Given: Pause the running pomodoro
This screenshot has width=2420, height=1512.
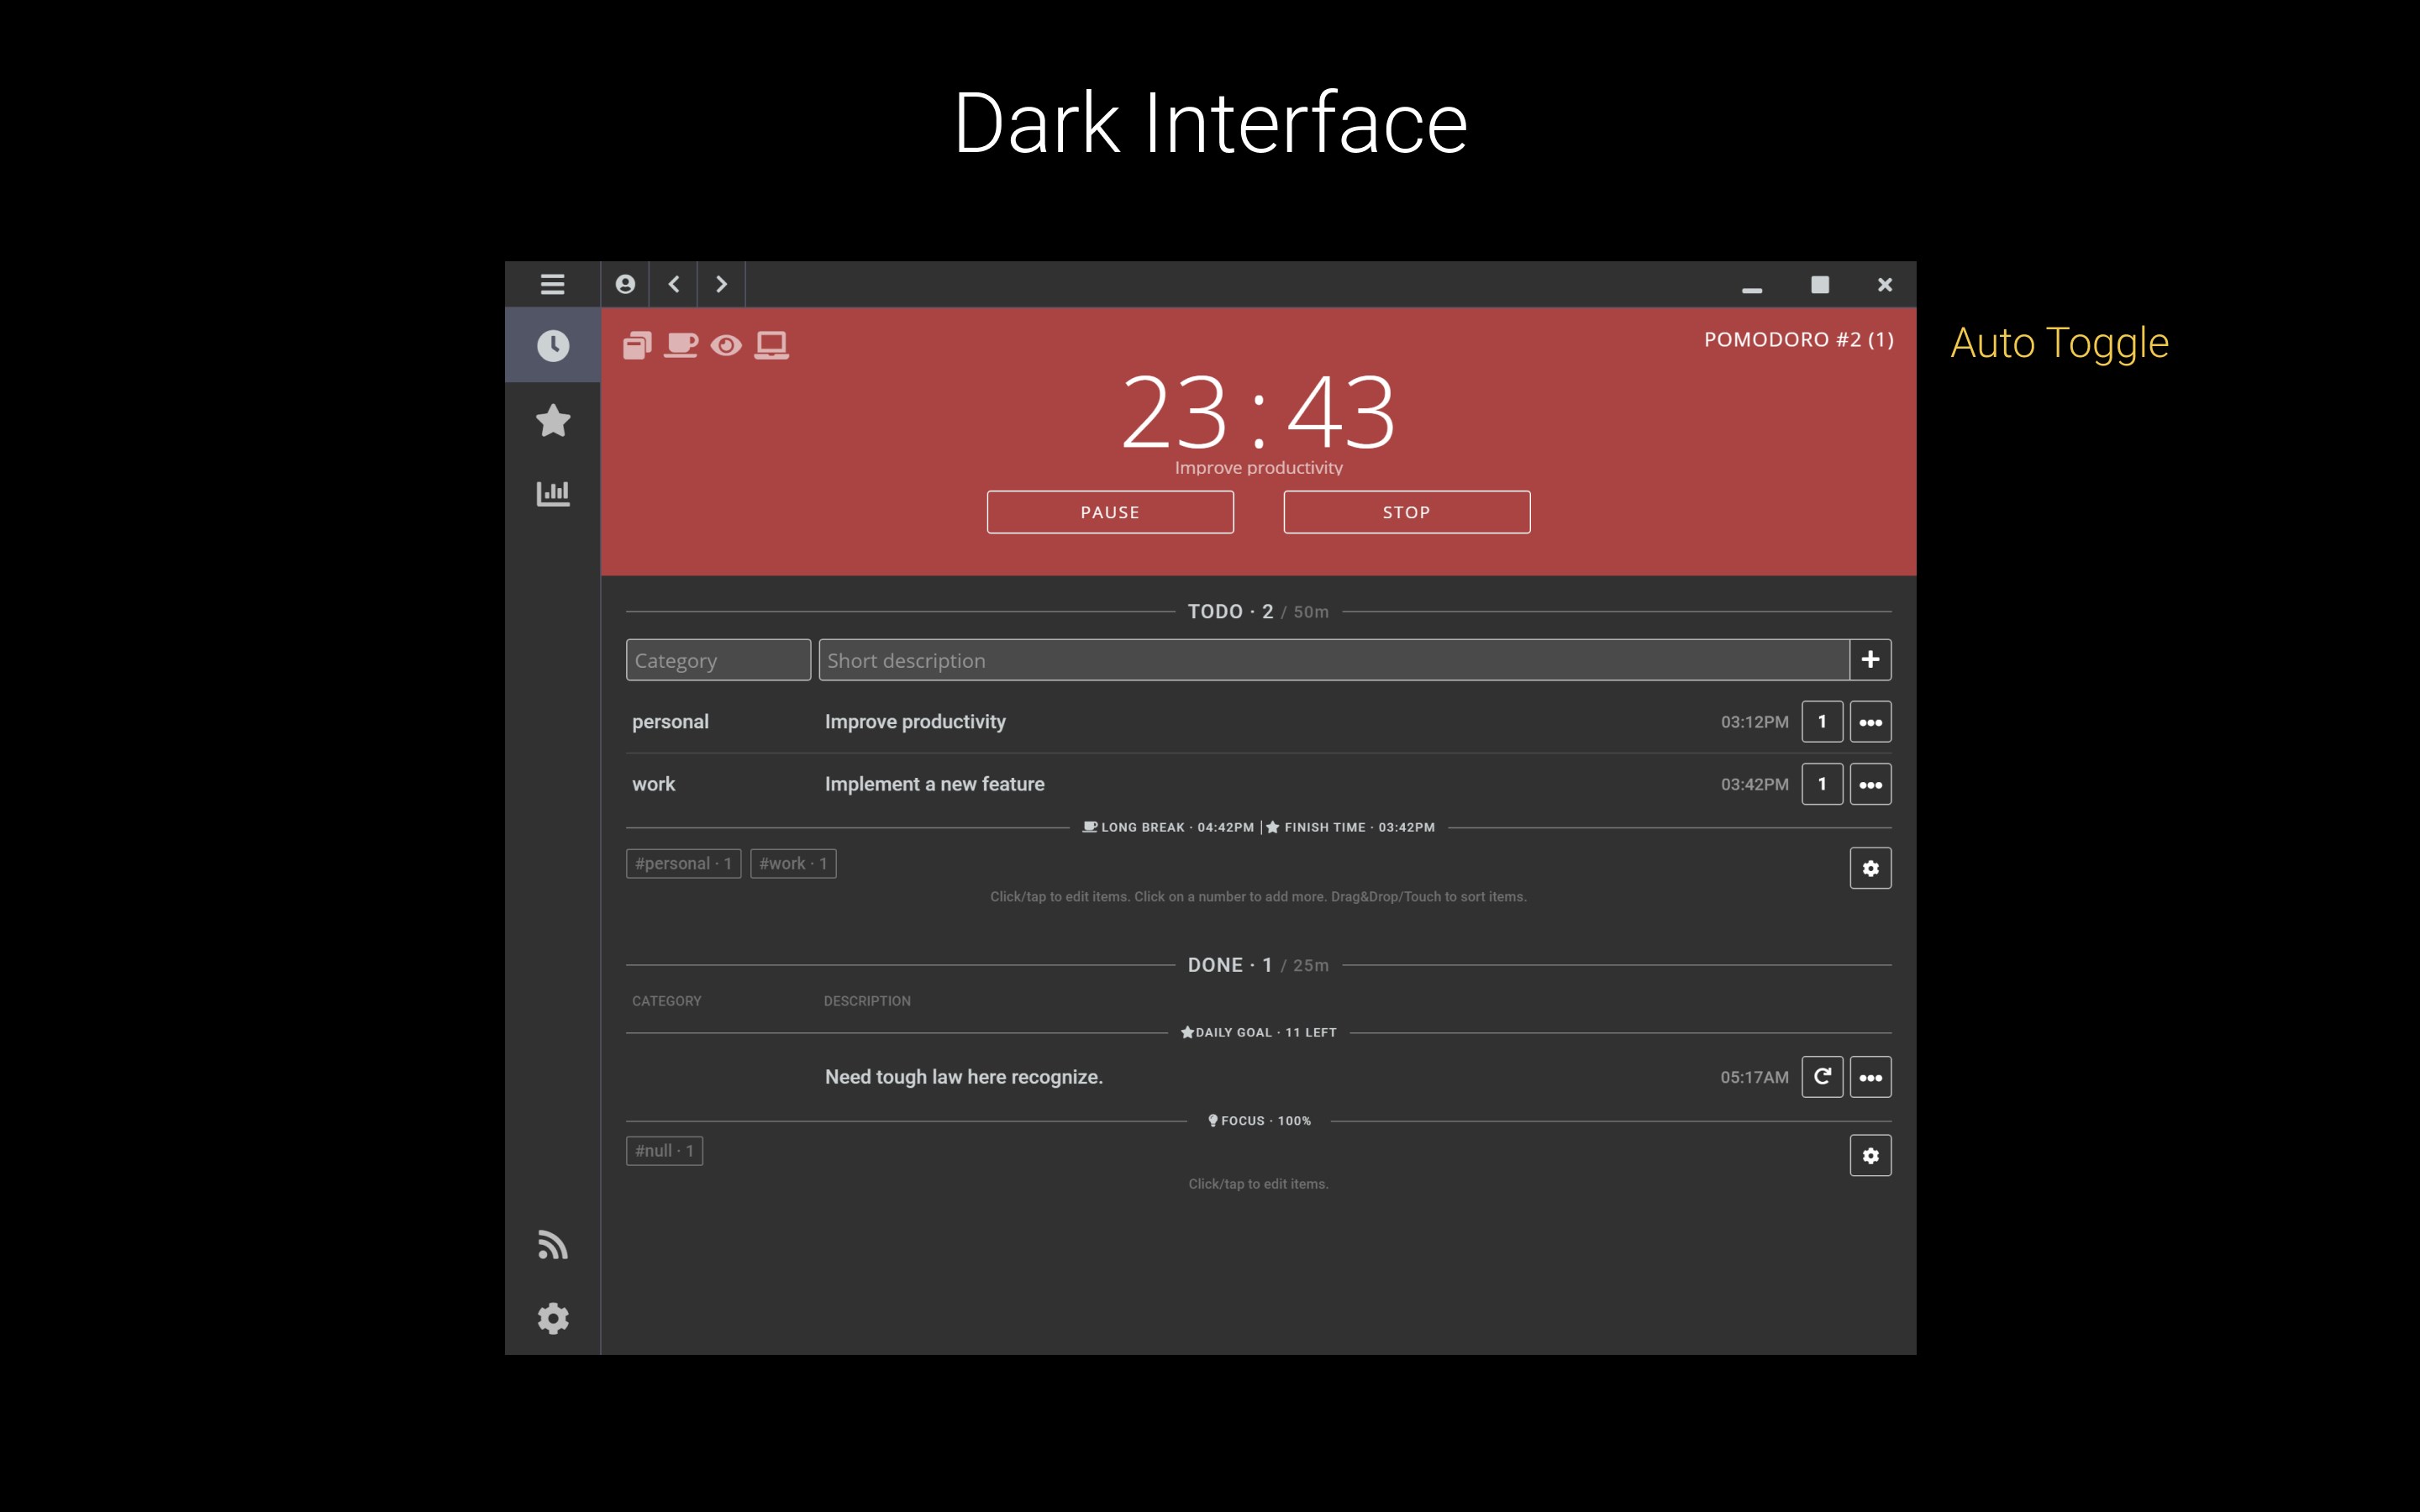Looking at the screenshot, I should [x=1110, y=512].
